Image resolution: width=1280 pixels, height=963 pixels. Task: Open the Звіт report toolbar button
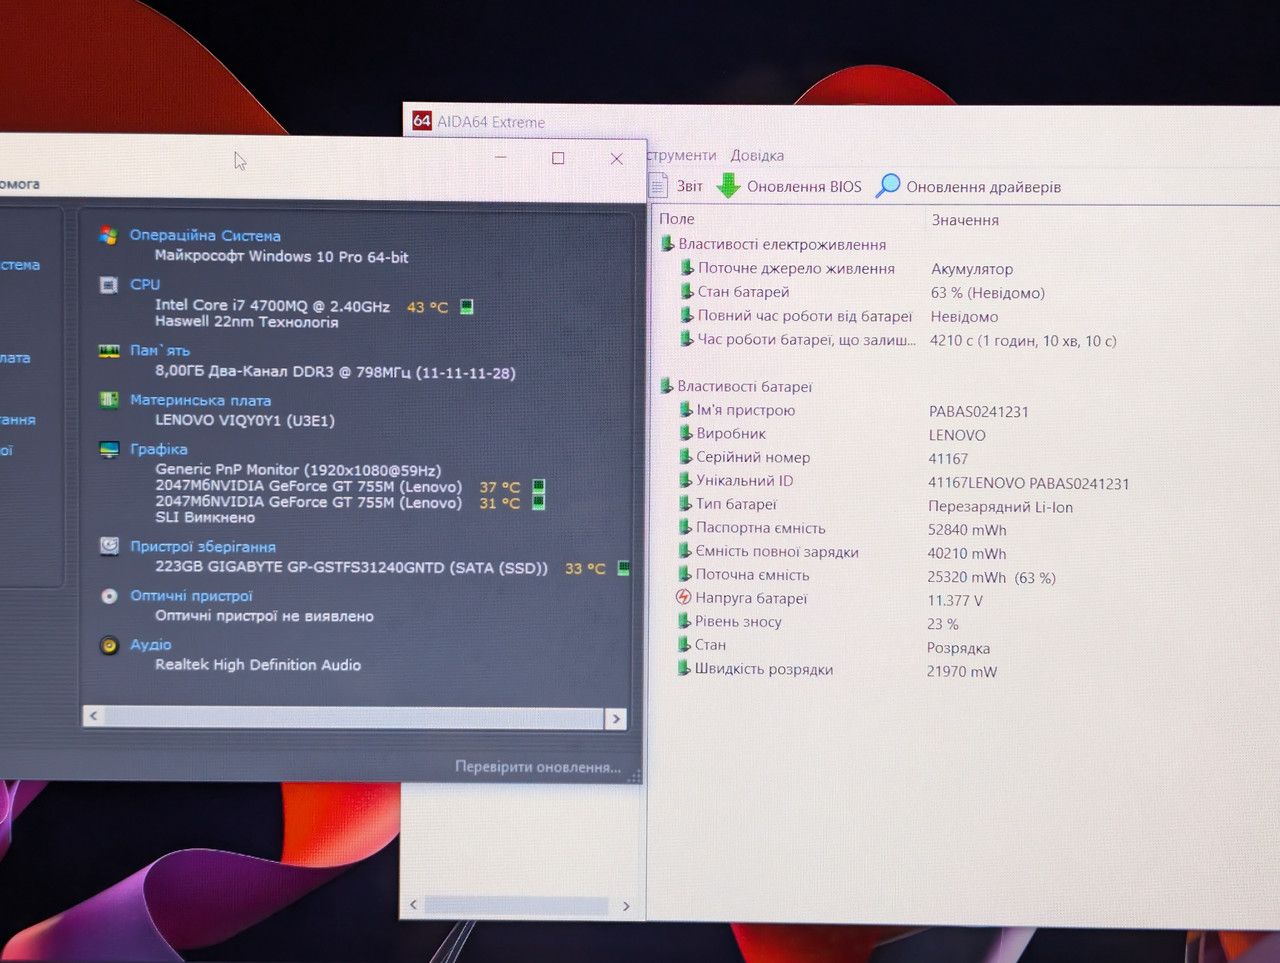click(x=676, y=186)
